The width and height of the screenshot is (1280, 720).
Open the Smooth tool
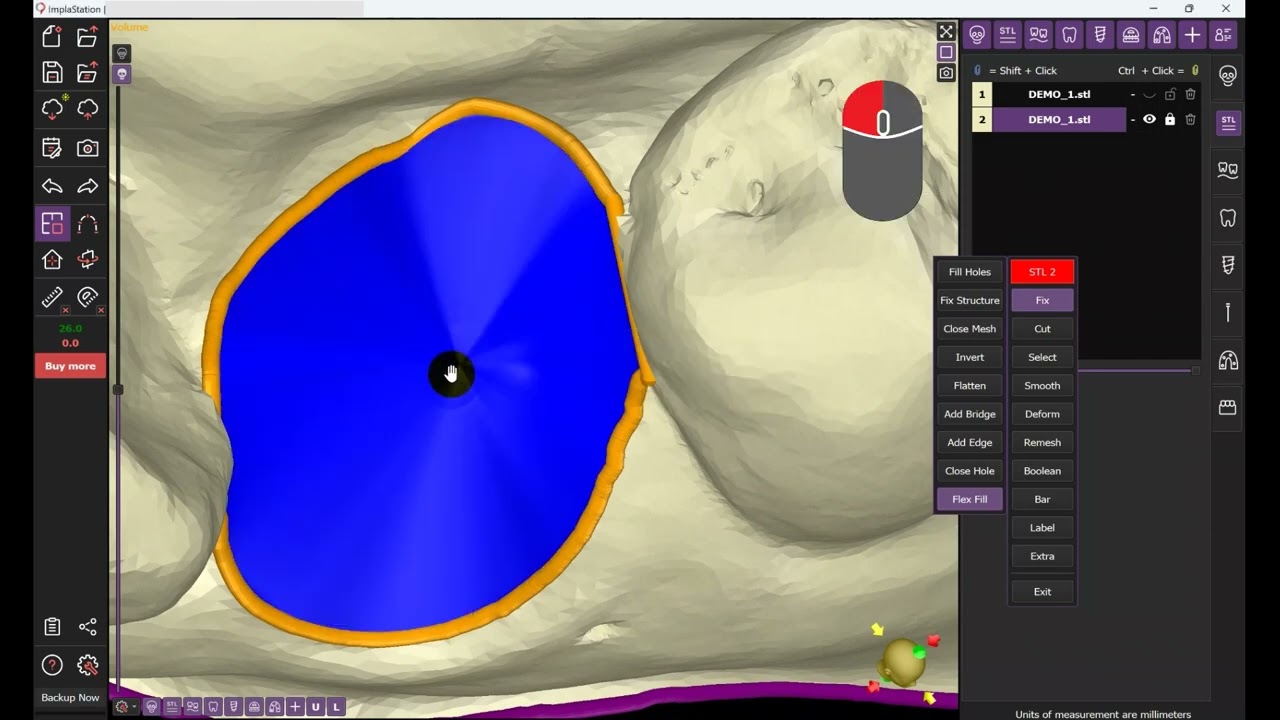1042,386
